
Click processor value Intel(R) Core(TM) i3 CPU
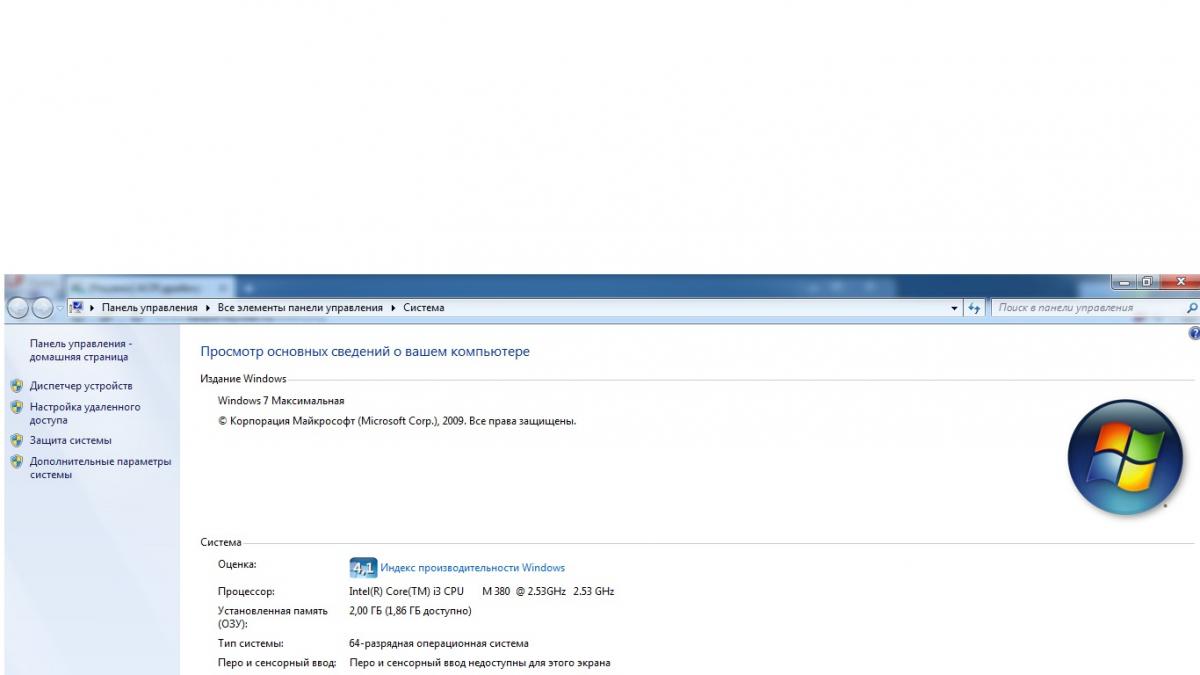coord(481,591)
